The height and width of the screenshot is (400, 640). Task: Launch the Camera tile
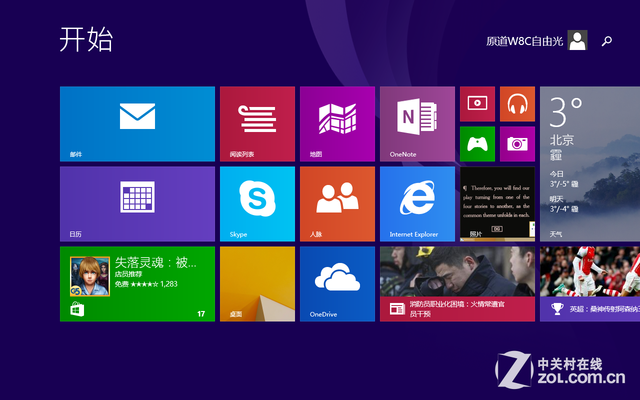pos(517,144)
